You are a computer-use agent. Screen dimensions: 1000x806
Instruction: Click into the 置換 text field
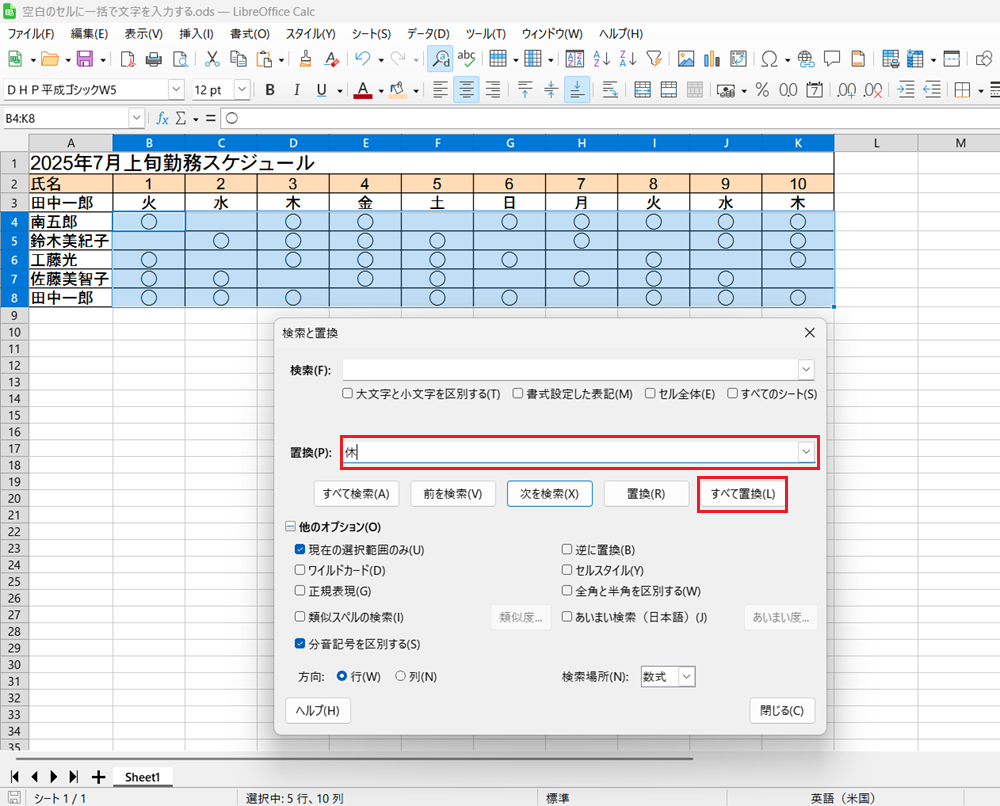[570, 452]
